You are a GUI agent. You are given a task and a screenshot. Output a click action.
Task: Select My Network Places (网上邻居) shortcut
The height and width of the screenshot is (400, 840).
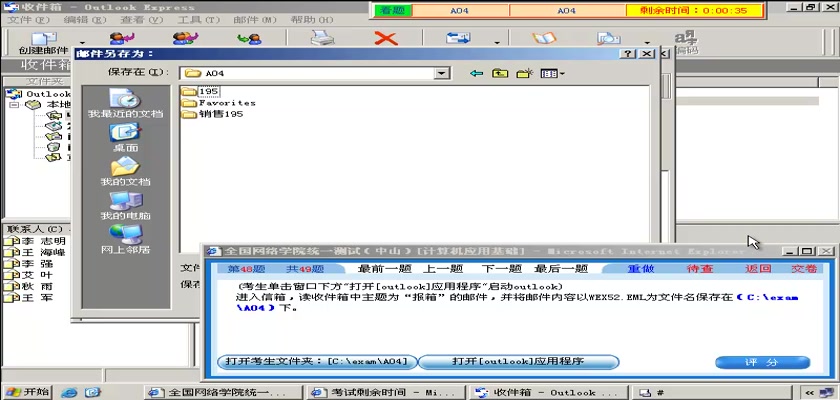point(125,239)
